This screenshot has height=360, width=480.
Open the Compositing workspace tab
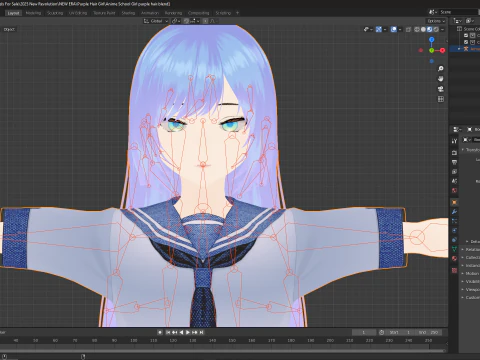pyautogui.click(x=199, y=13)
